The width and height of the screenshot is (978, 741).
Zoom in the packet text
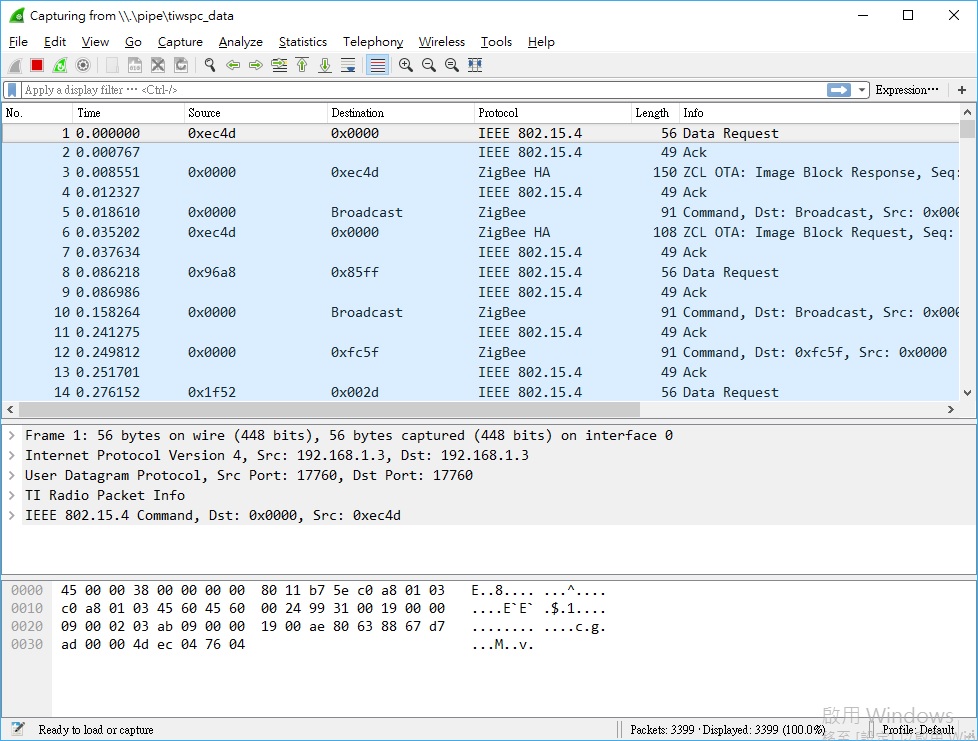pyautogui.click(x=405, y=65)
